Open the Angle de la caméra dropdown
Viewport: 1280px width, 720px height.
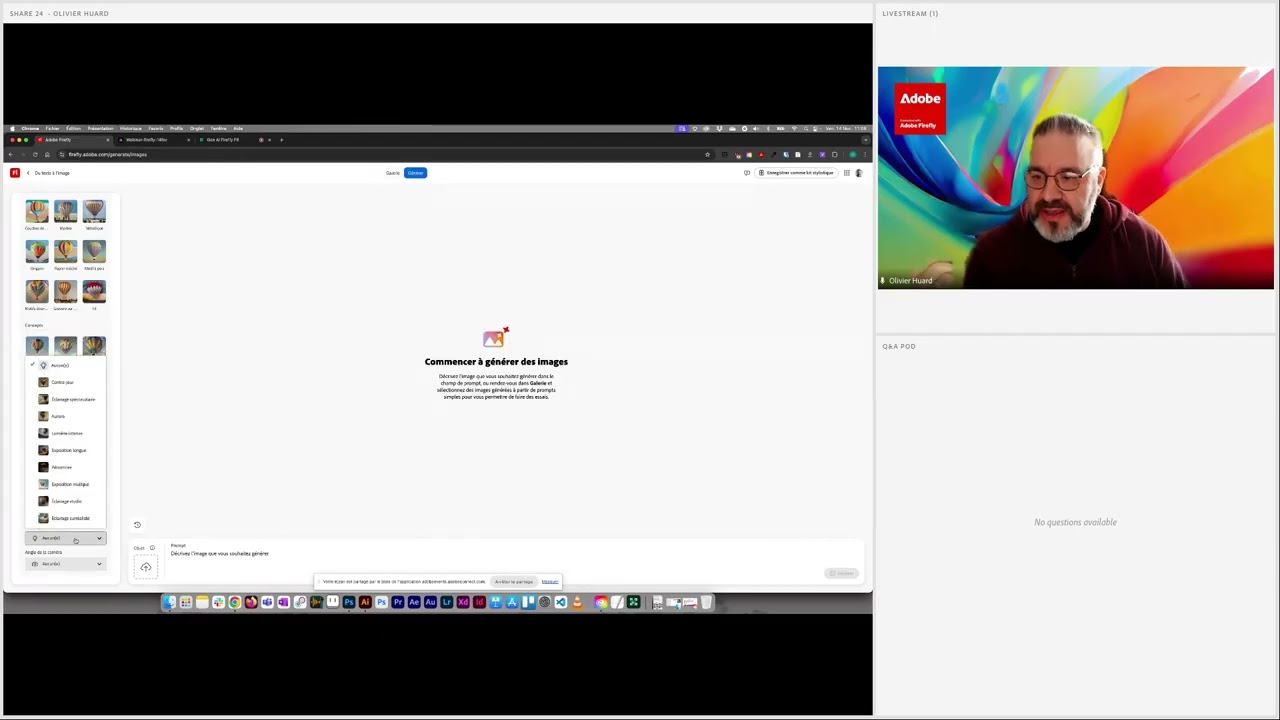[x=65, y=564]
